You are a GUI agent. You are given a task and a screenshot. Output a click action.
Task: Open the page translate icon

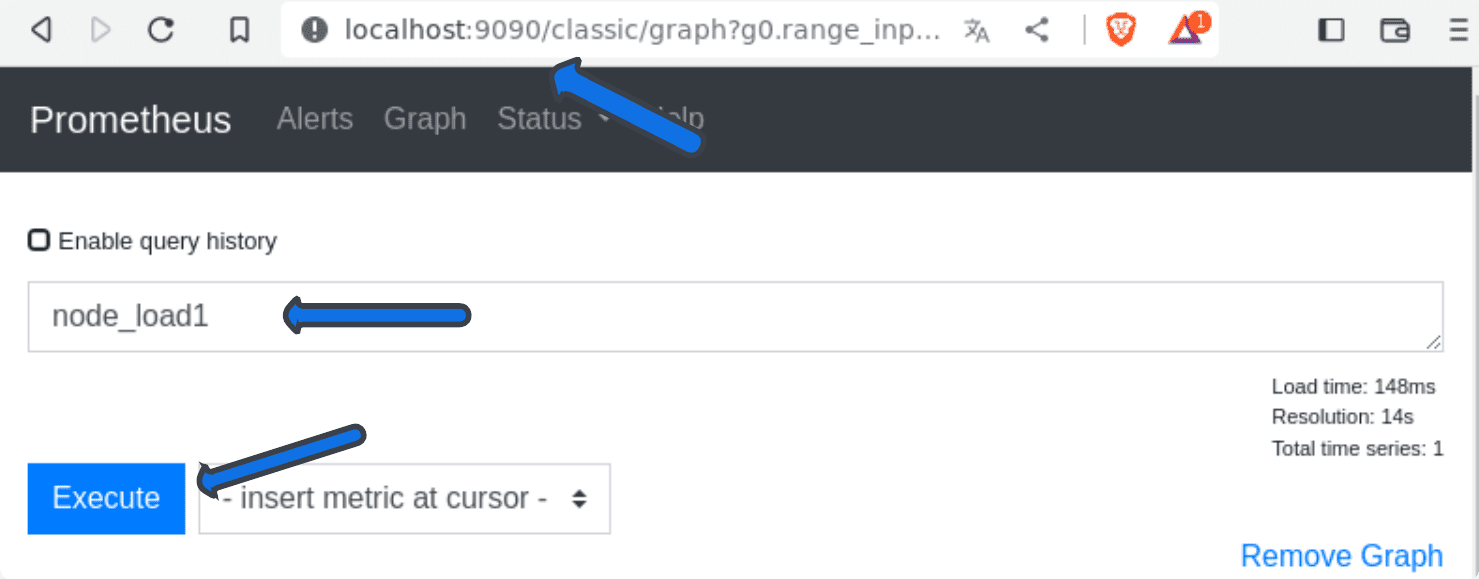pos(976,31)
